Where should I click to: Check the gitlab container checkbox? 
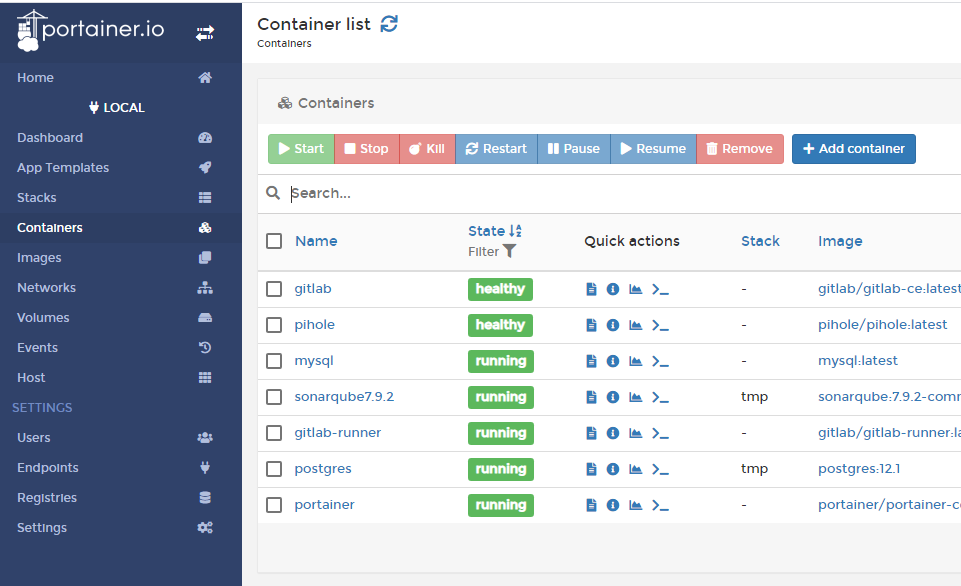pos(274,289)
